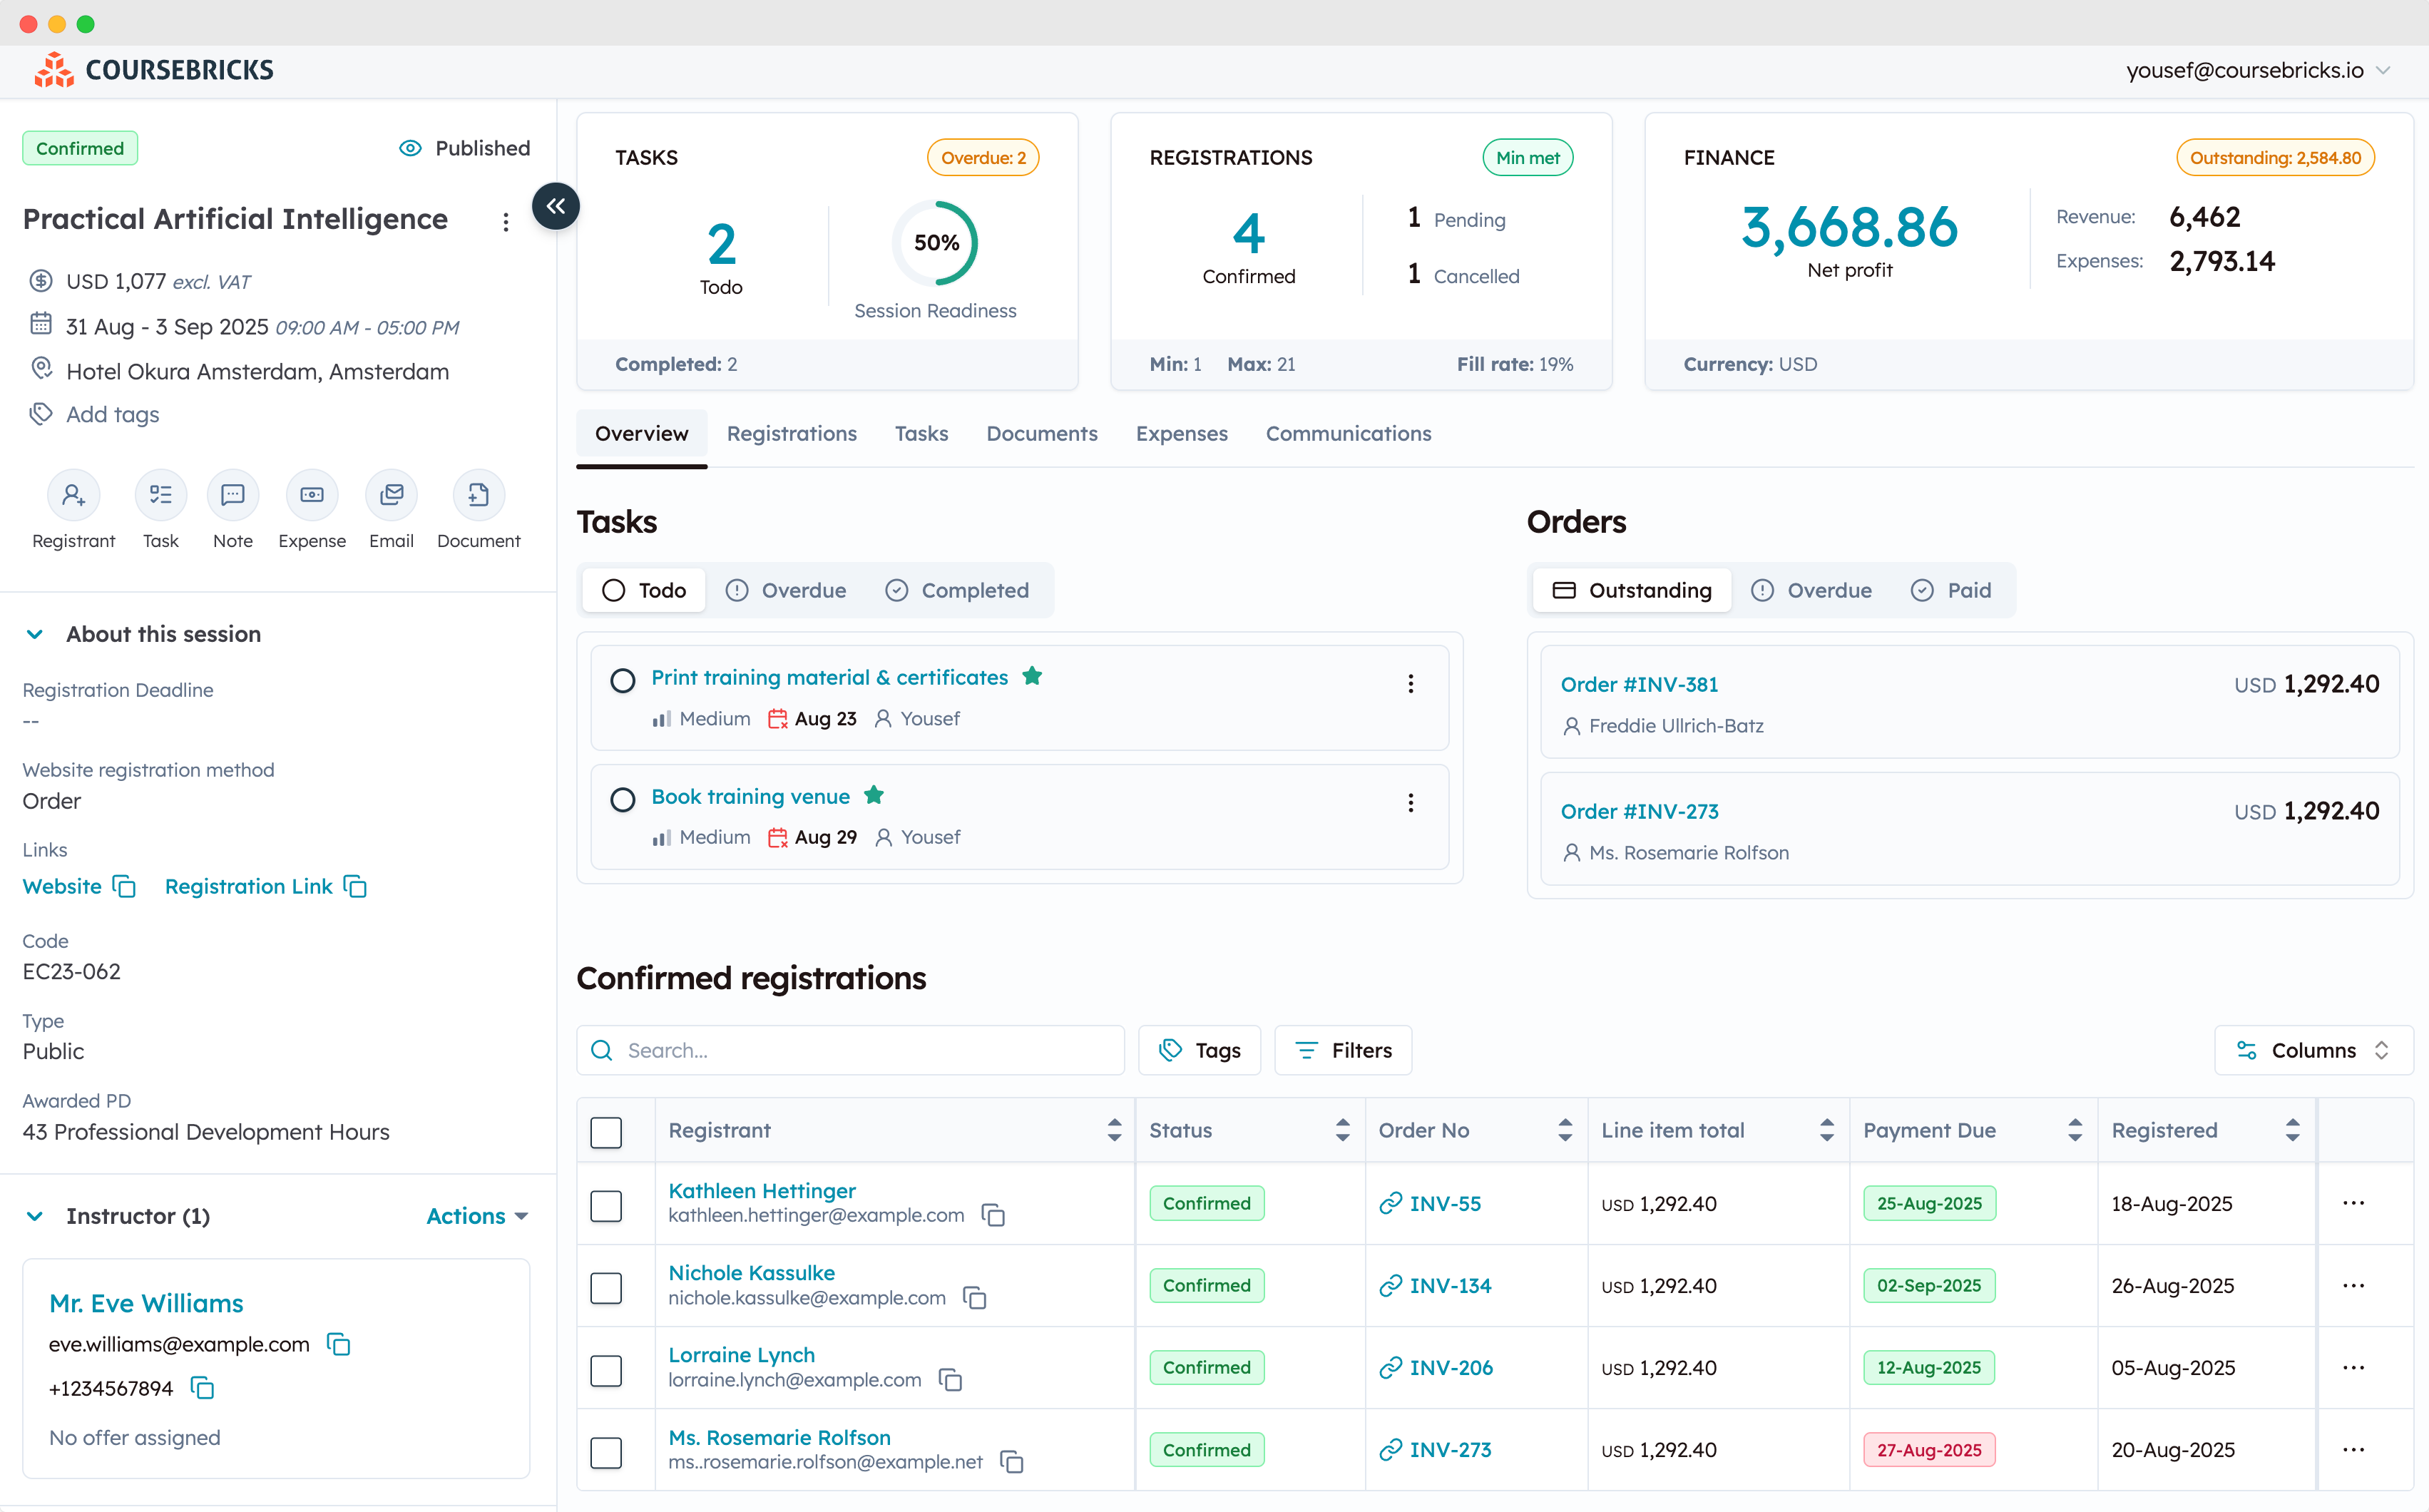Copy the Registration Link
The height and width of the screenshot is (1512, 2429).
click(356, 887)
